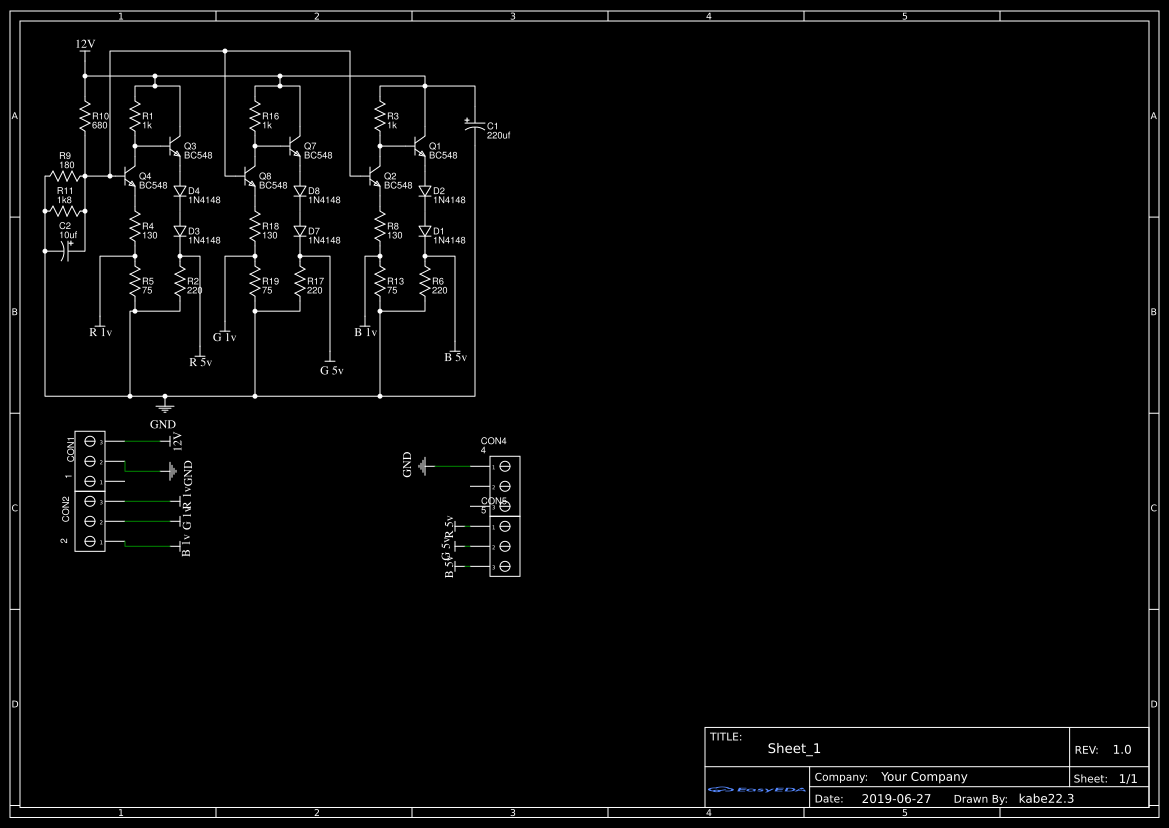Select the Date field 2019-06-27
1169x828 pixels.
898,798
